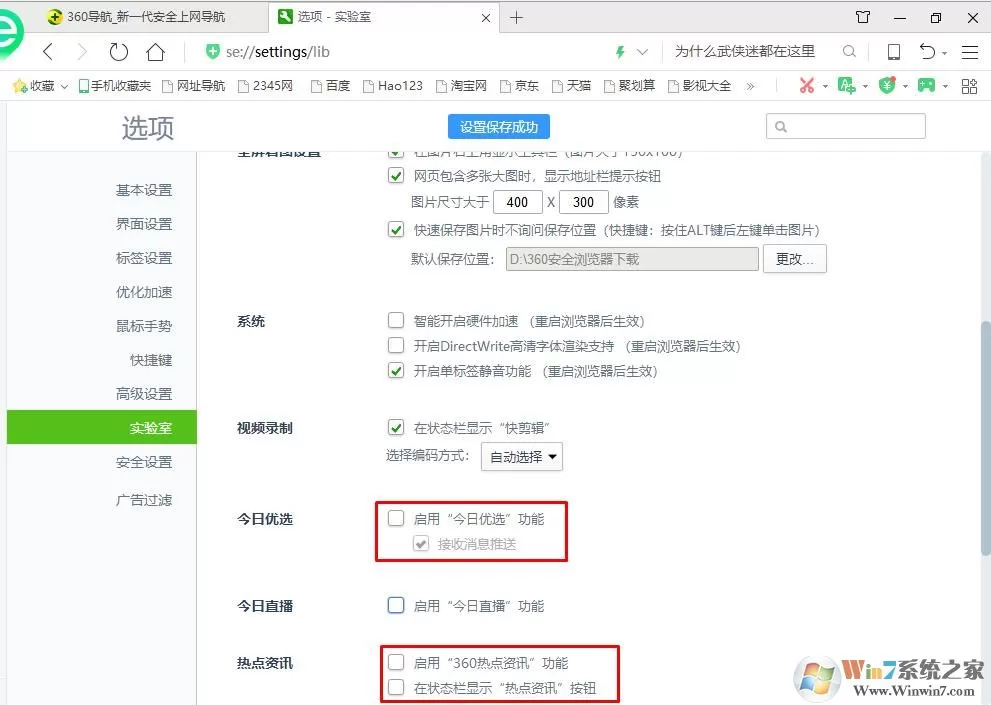This screenshot has height=705, width=991.
Task: Click the back navigation arrow
Action: 49,52
